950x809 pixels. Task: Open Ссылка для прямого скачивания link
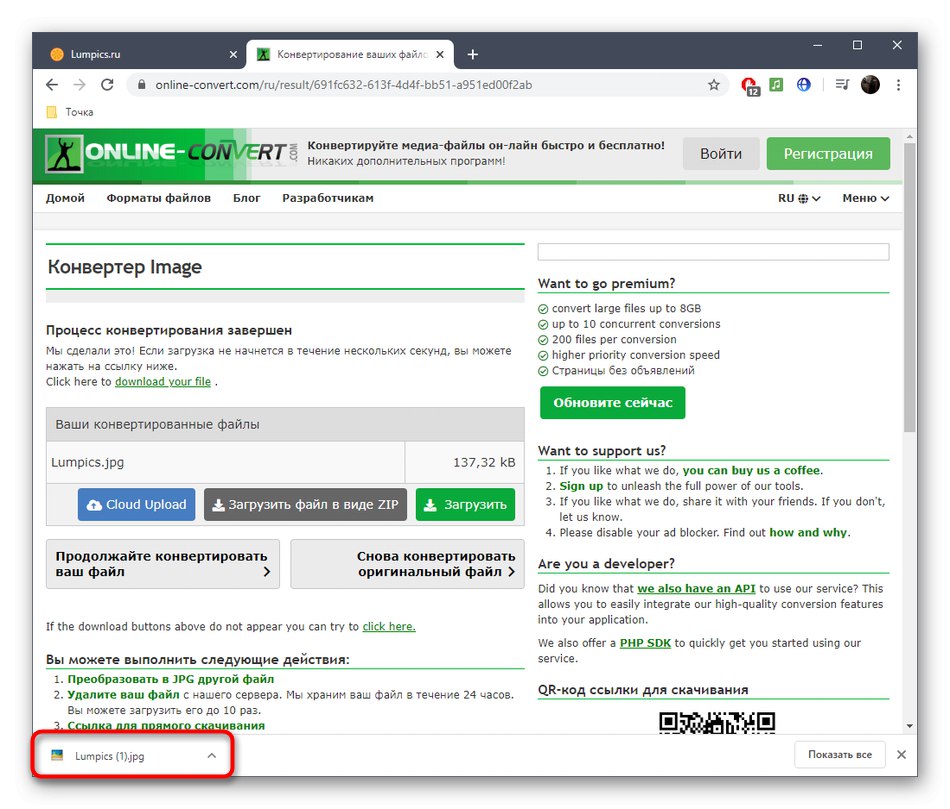pyautogui.click(x=166, y=726)
